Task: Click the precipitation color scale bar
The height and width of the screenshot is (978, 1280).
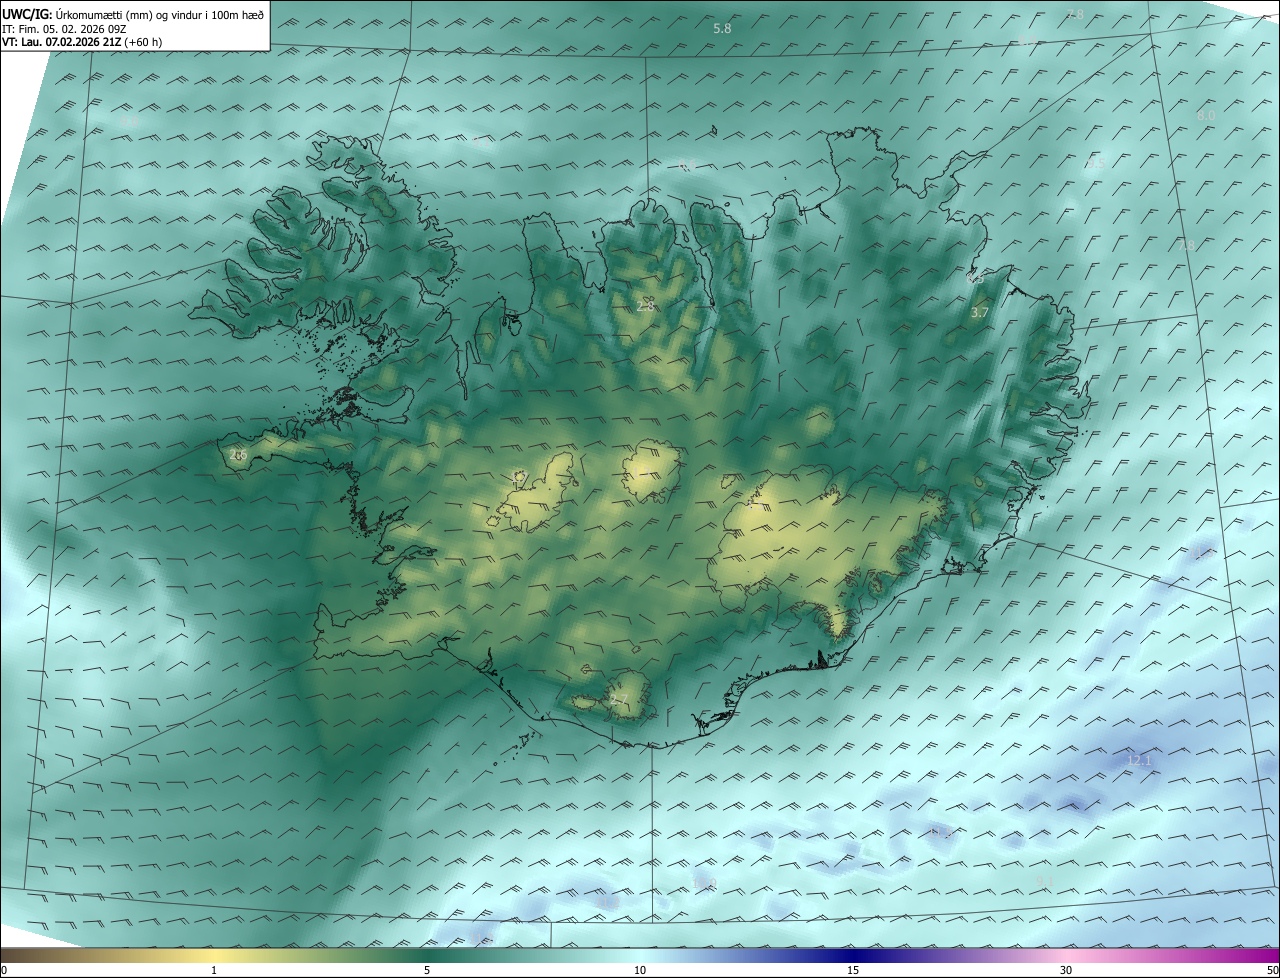Action: [640, 955]
